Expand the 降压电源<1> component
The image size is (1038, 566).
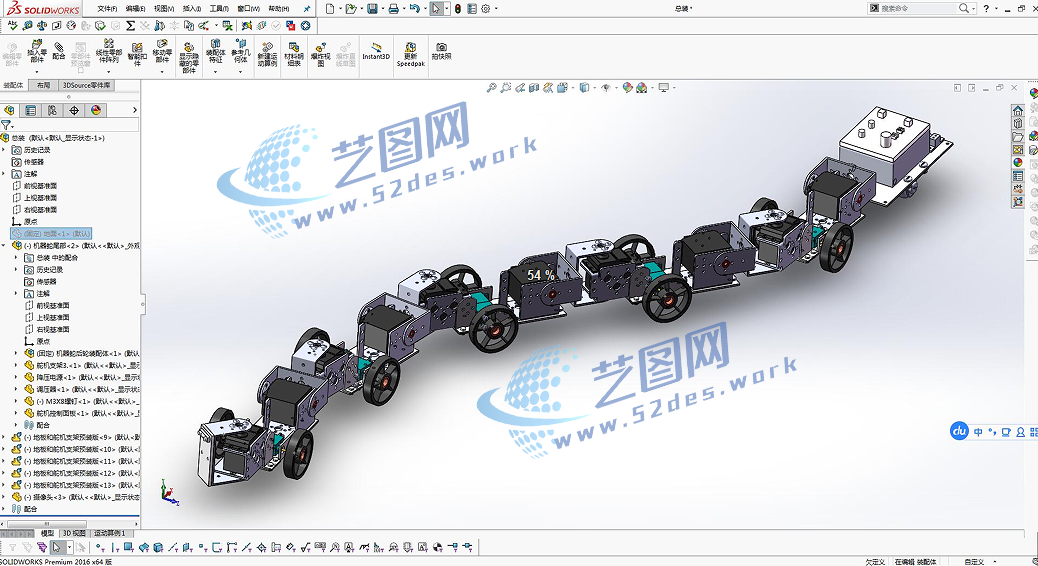tap(16, 377)
